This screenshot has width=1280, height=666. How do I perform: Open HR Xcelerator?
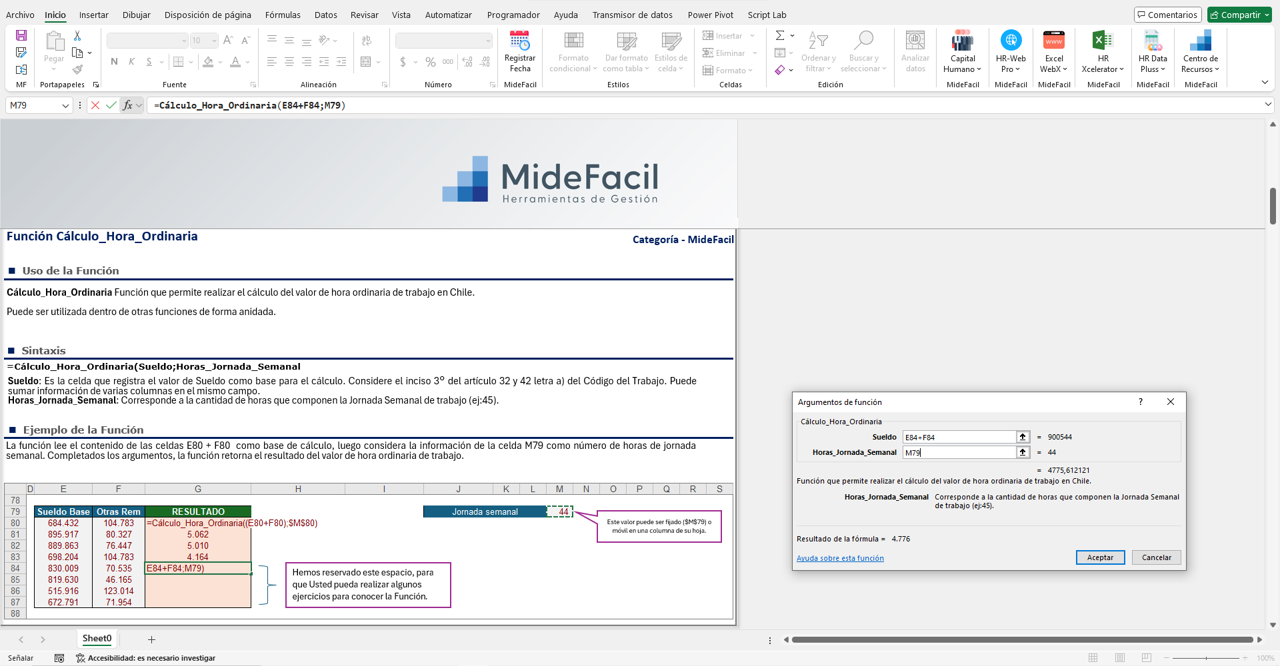pyautogui.click(x=1104, y=50)
